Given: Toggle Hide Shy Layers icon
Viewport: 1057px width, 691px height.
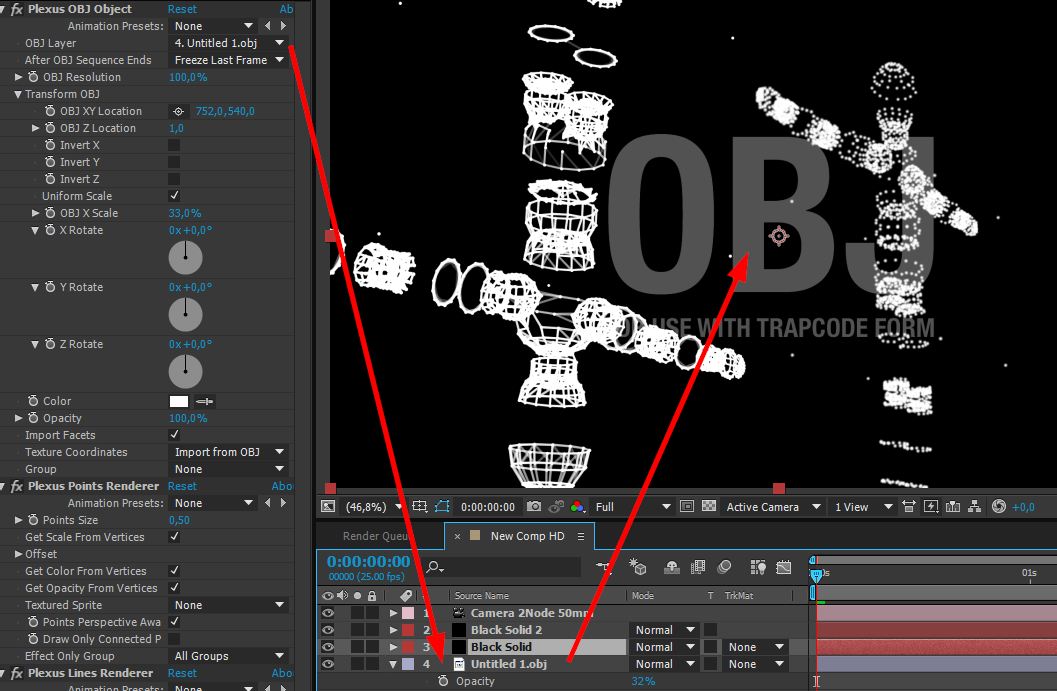Looking at the screenshot, I should coord(671,568).
